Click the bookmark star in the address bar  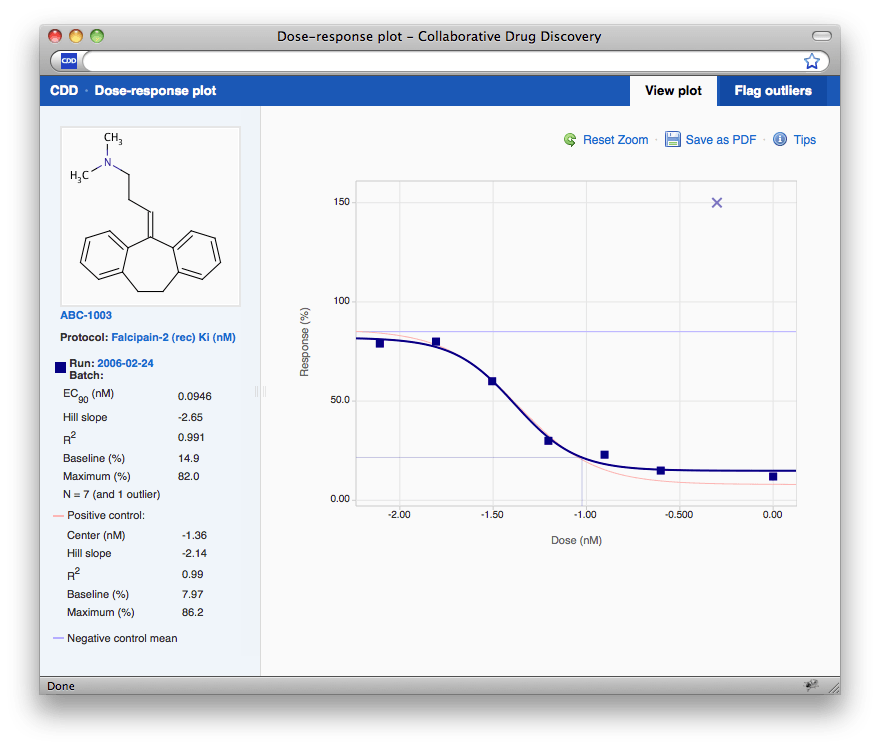click(813, 60)
